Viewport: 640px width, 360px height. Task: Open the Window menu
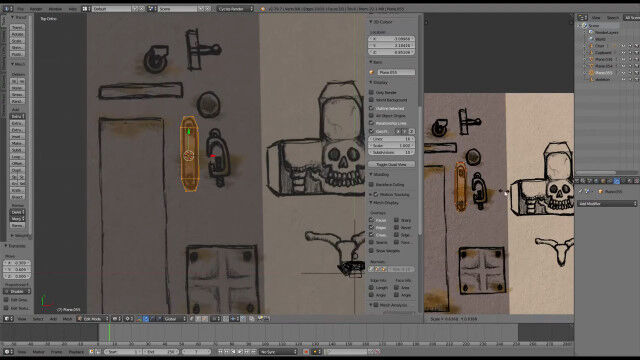(x=55, y=9)
